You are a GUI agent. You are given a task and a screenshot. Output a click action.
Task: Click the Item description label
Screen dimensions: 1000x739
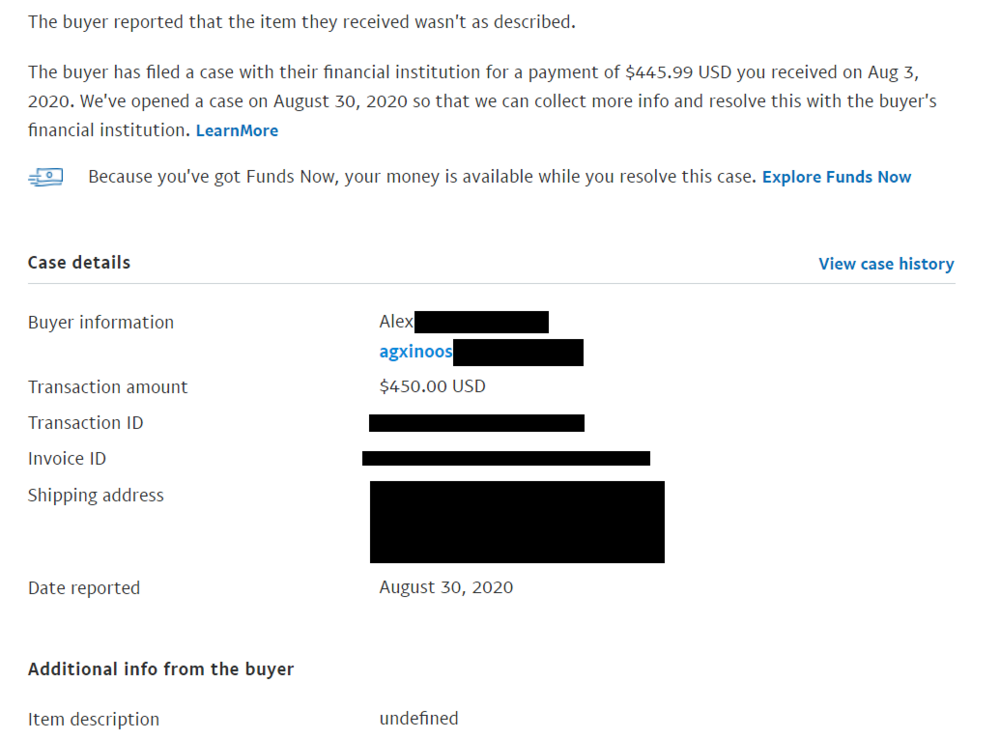94,719
